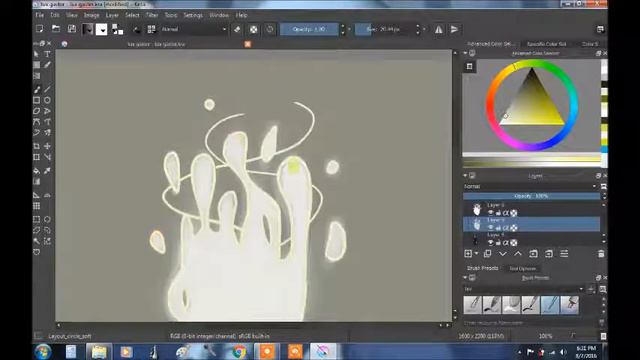
Task: Select the Text tool in toolbox
Action: click(47, 54)
